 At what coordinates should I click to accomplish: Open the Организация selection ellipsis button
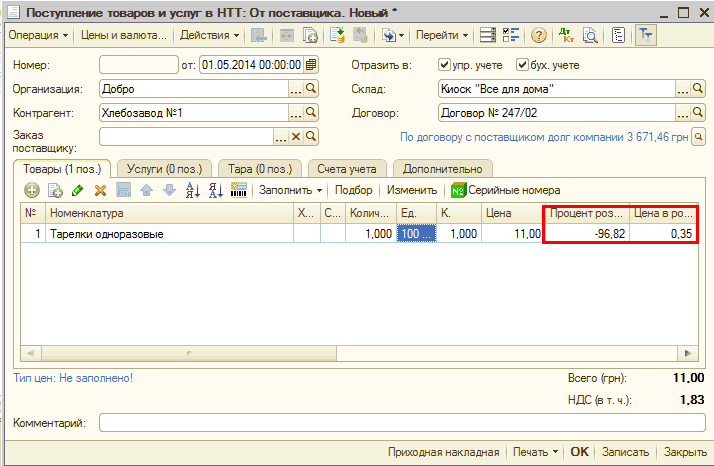click(x=296, y=88)
